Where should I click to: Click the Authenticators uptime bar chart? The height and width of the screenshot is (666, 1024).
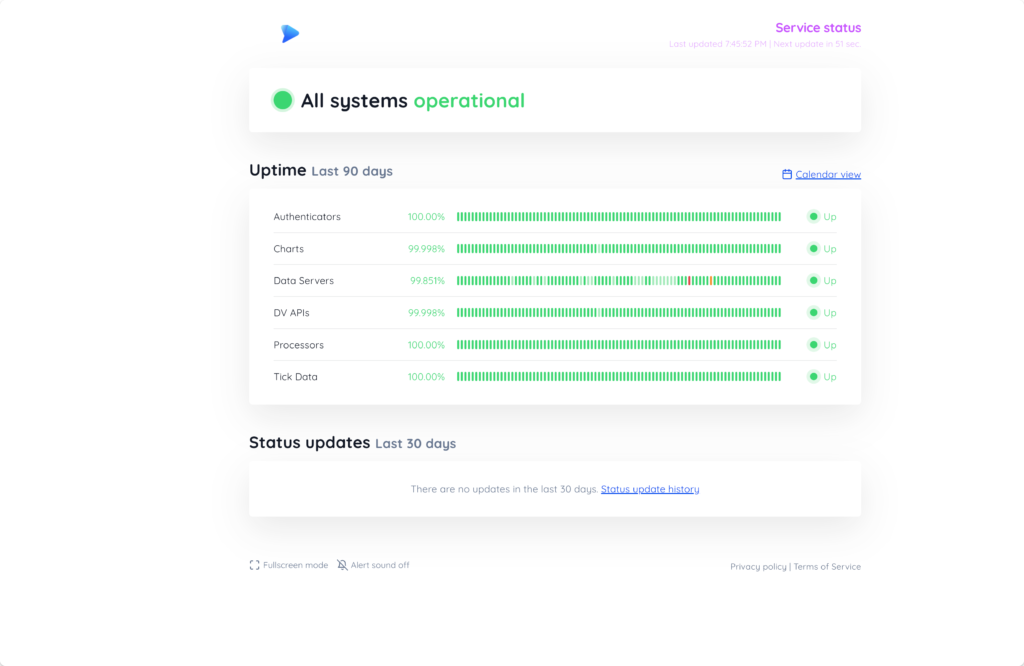(618, 217)
